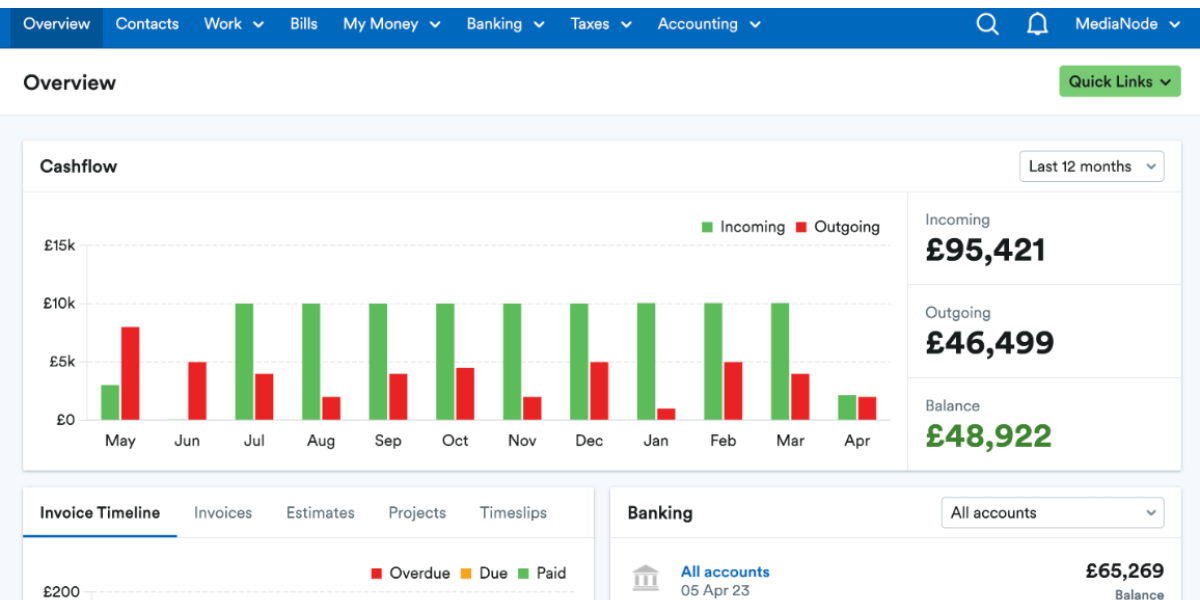Image resolution: width=1200 pixels, height=600 pixels.
Task: Click the May incoming bar on chart
Action: (108, 400)
